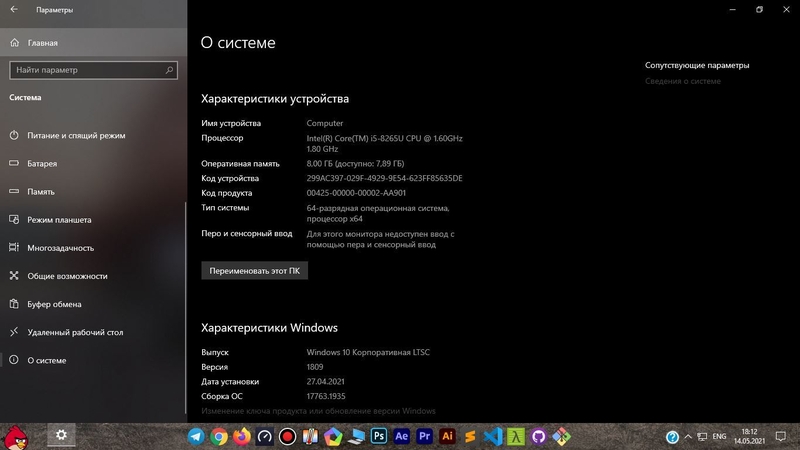
Task: Launch Premiere Pro from the taskbar
Action: (x=424, y=436)
